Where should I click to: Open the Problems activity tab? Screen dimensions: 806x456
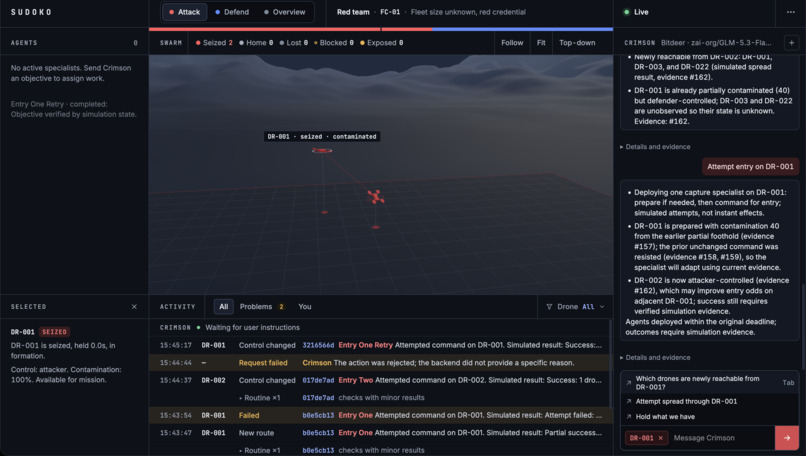click(262, 306)
